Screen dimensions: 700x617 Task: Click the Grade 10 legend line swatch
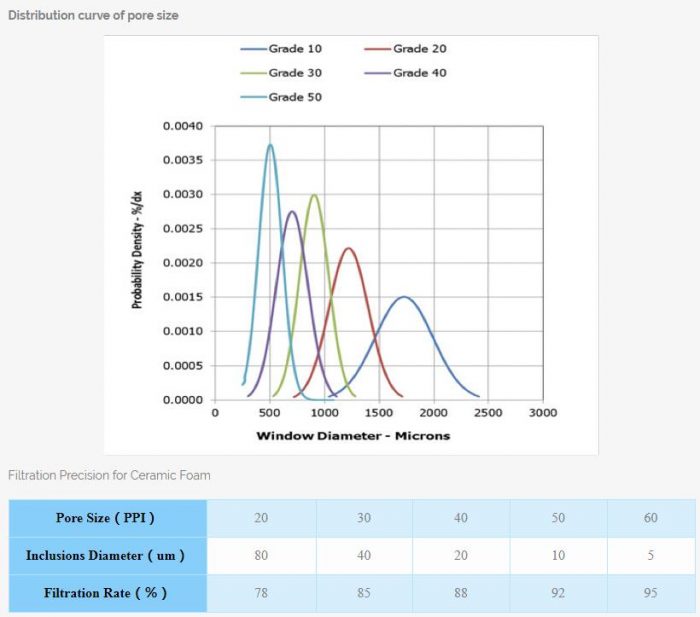[252, 48]
